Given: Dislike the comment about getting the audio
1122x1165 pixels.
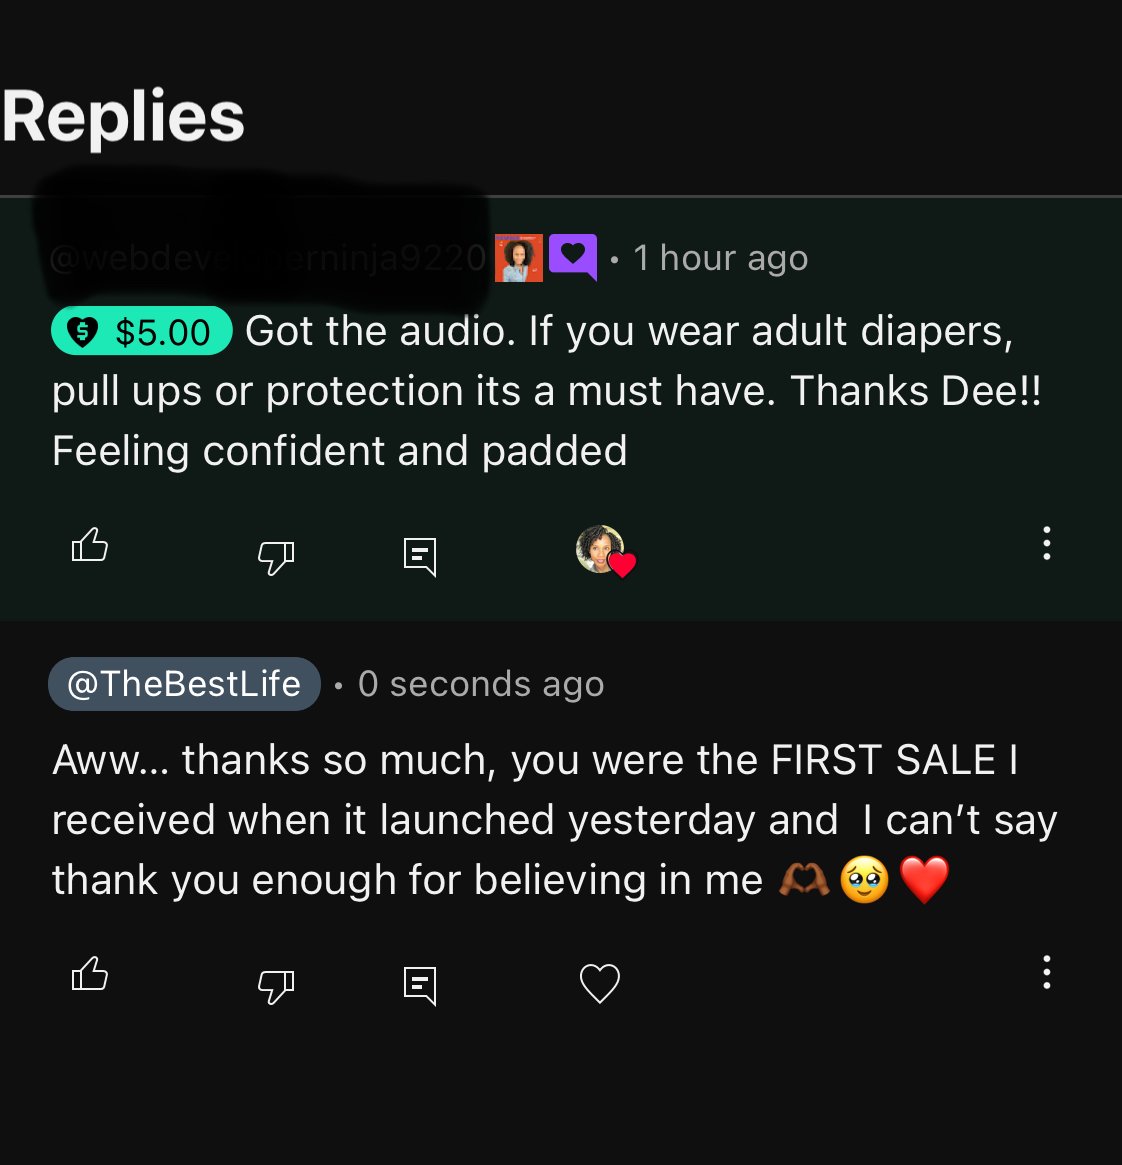Looking at the screenshot, I should (x=276, y=556).
